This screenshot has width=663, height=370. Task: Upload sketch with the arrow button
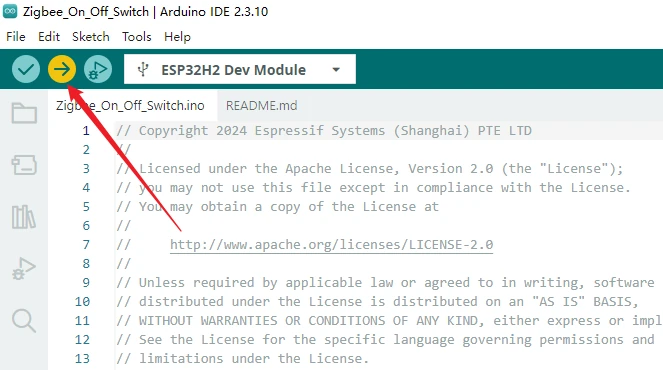[62, 69]
